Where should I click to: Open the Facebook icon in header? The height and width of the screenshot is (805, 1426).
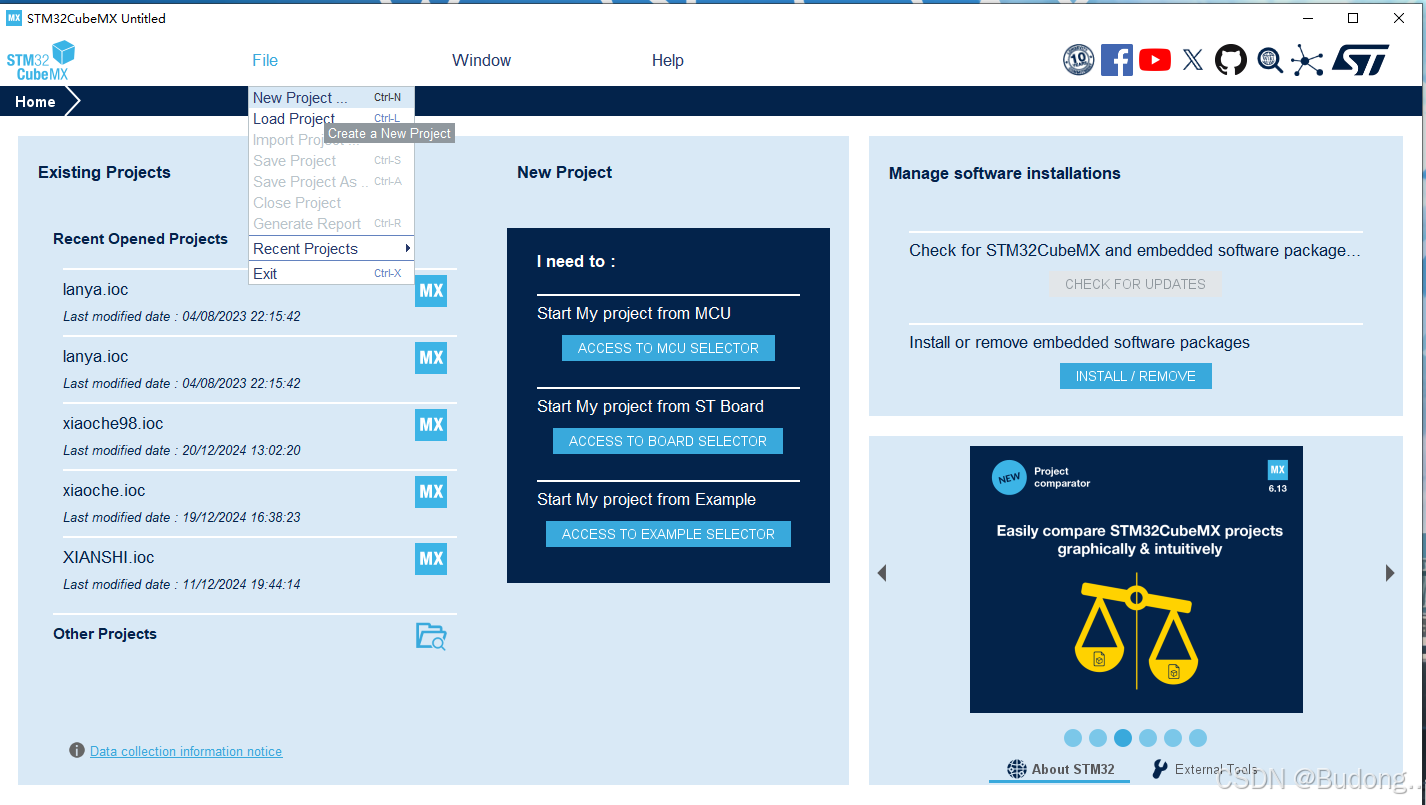coord(1117,60)
